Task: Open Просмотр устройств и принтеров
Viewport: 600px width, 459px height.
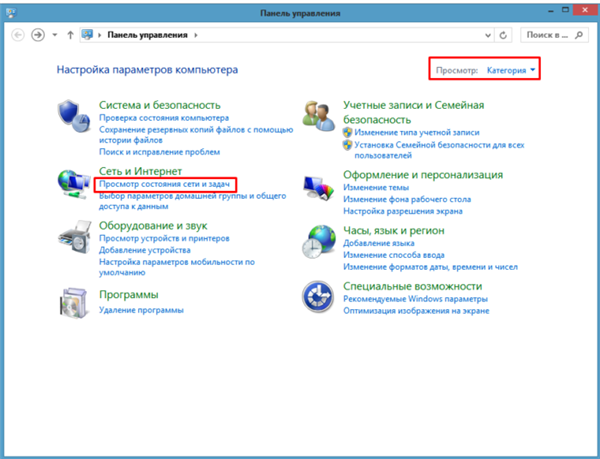Action: [x=164, y=238]
